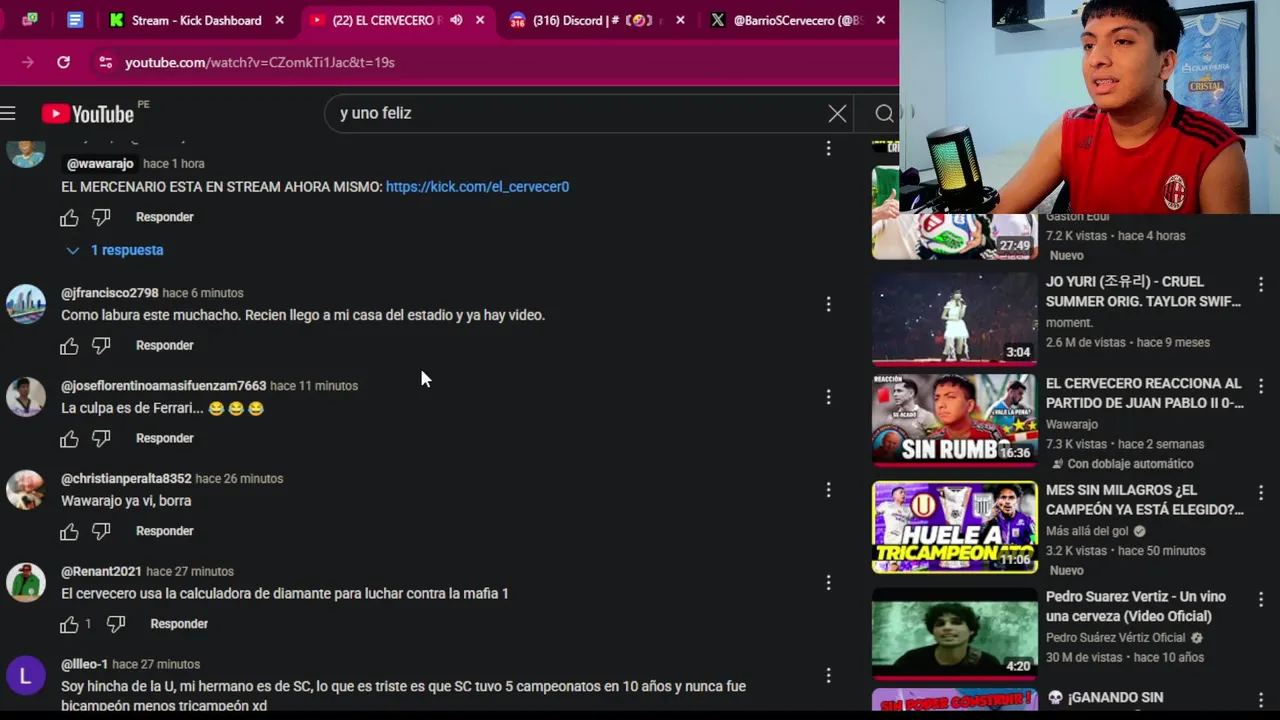Open options menu for @christianperalta8352's comment

click(x=828, y=490)
